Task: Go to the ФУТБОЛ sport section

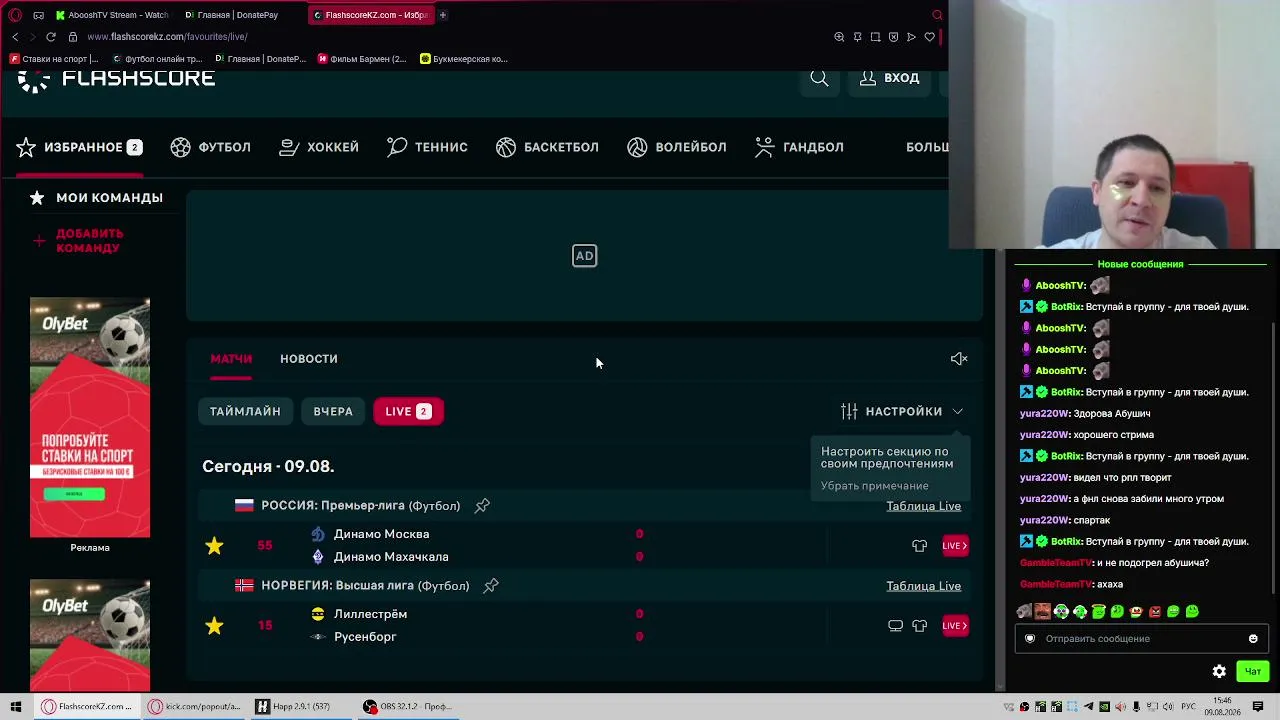Action: click(211, 147)
